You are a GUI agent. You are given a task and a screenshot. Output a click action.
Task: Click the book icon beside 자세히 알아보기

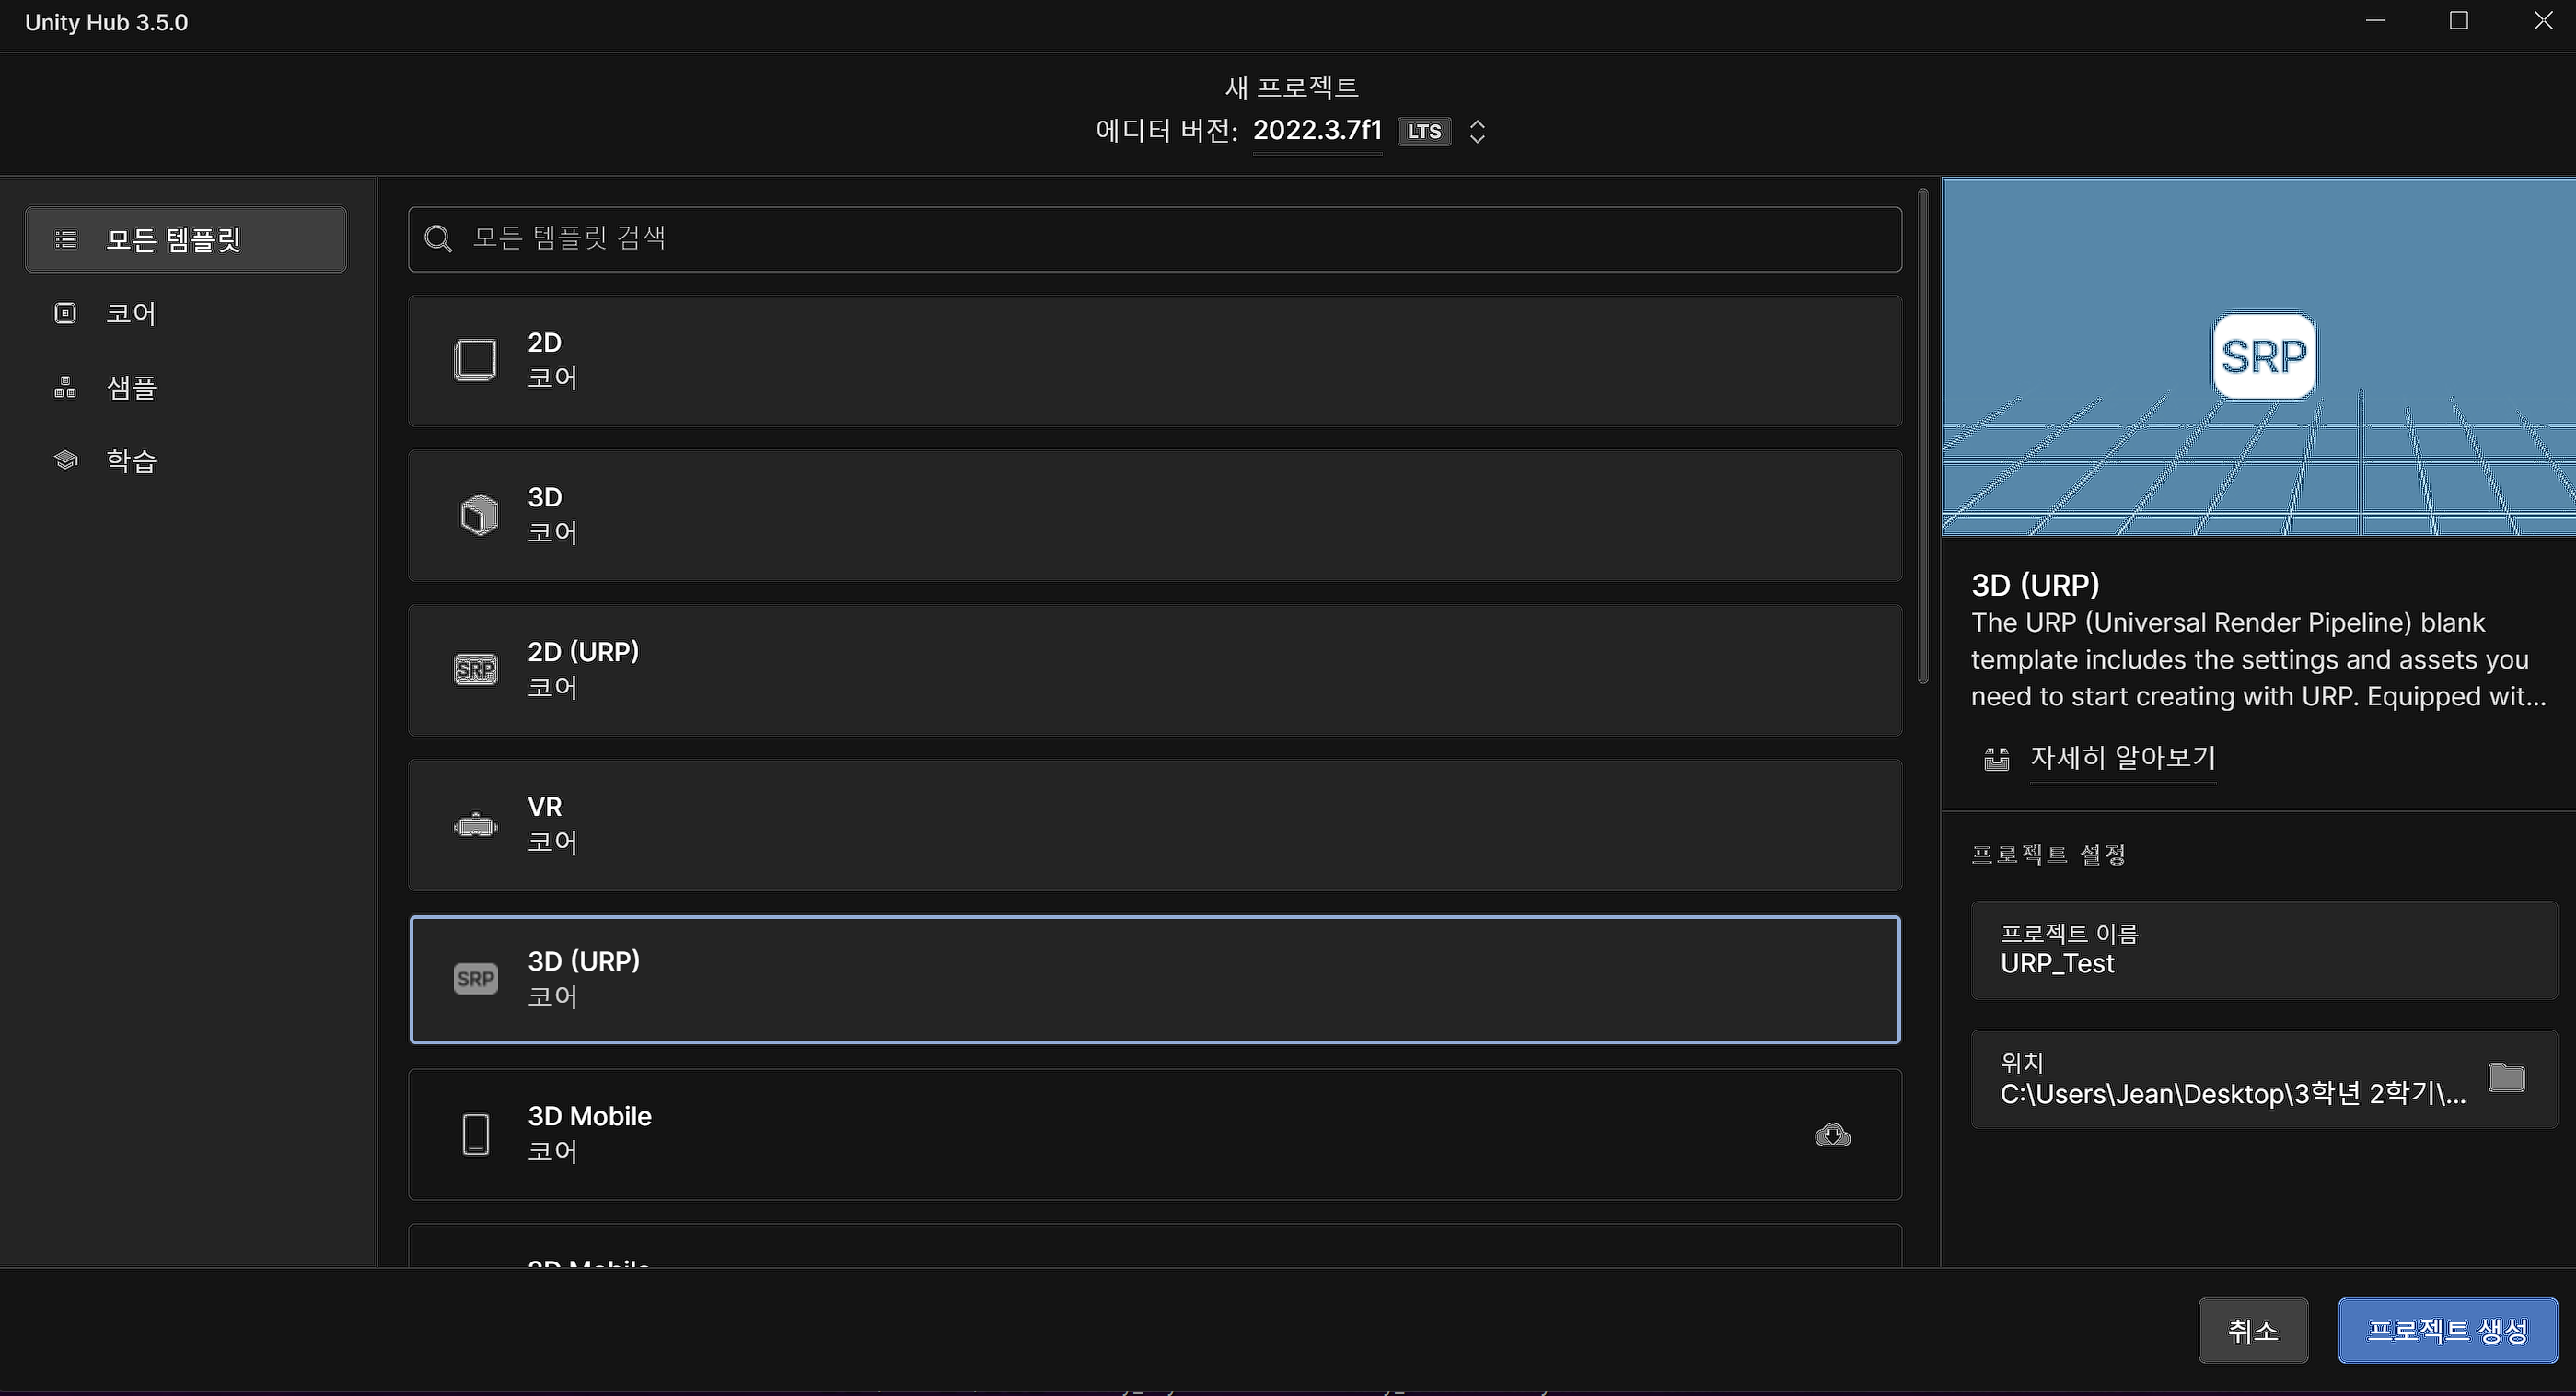click(x=1996, y=759)
